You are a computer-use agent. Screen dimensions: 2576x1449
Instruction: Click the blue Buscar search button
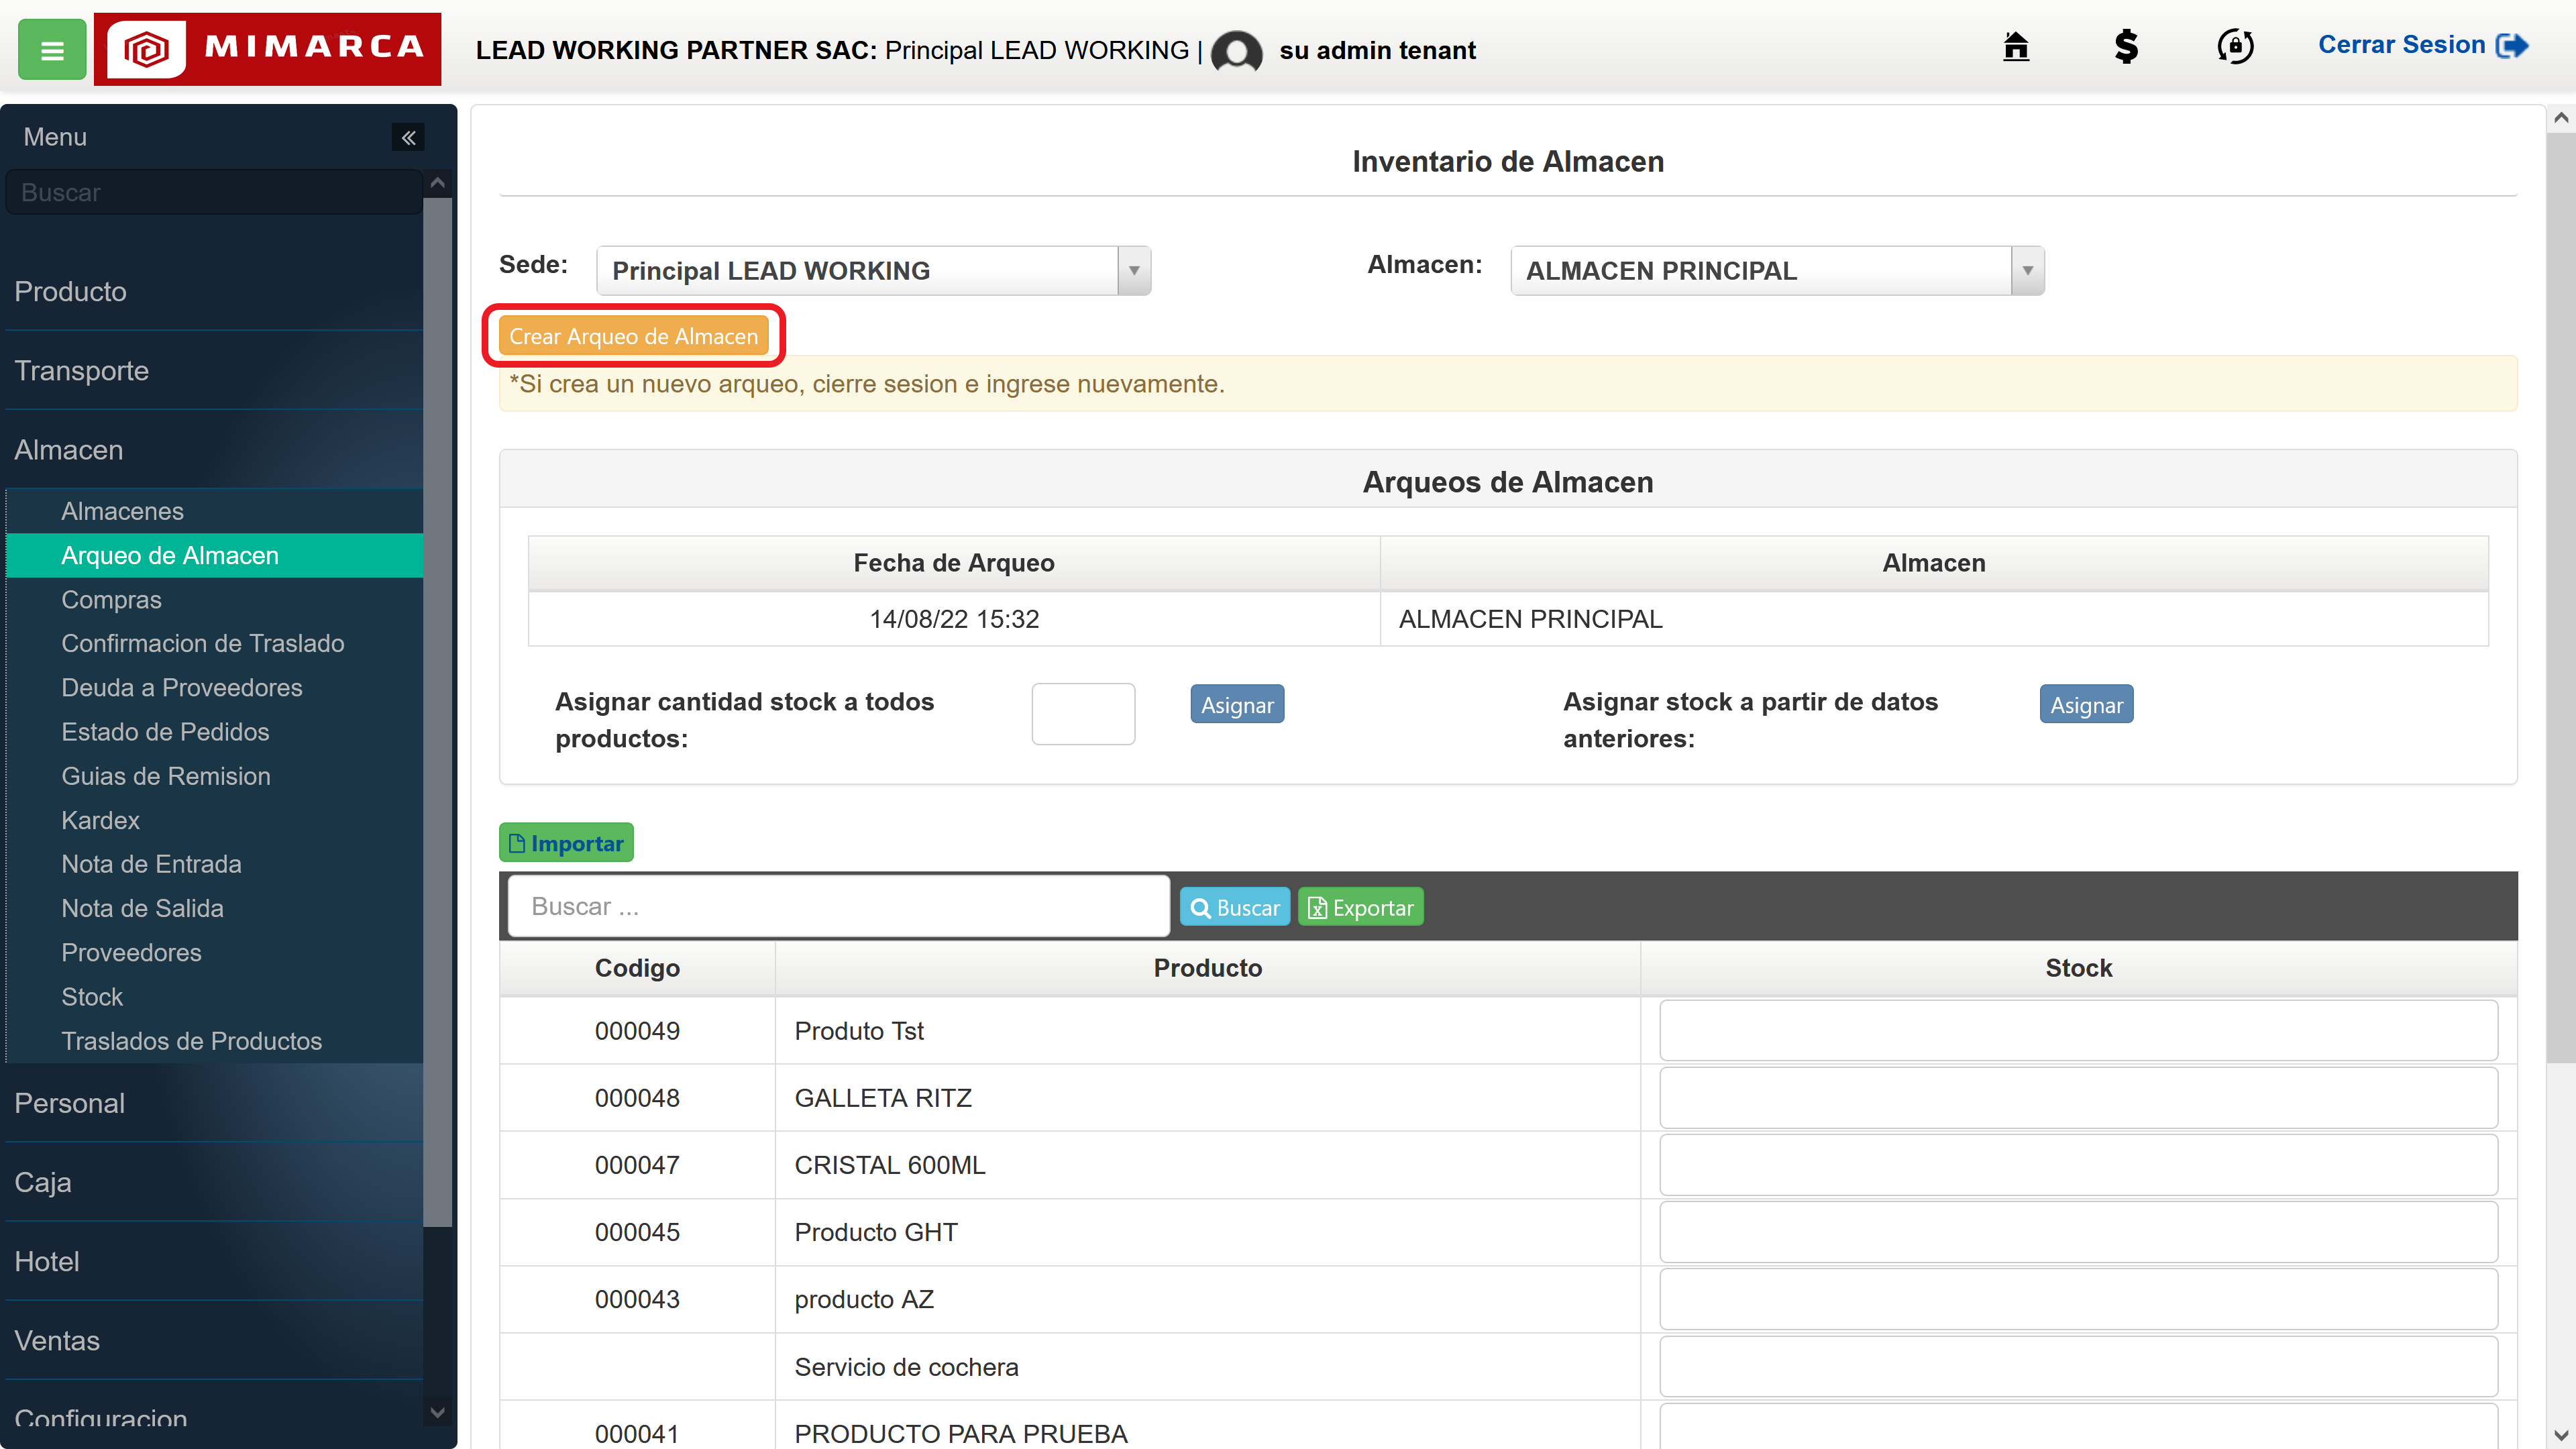[1235, 907]
